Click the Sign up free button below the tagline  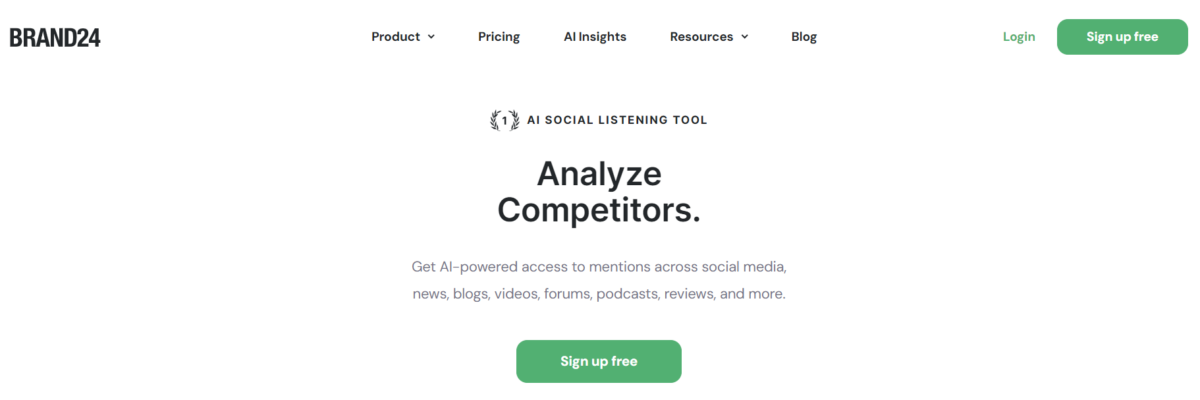[599, 361]
